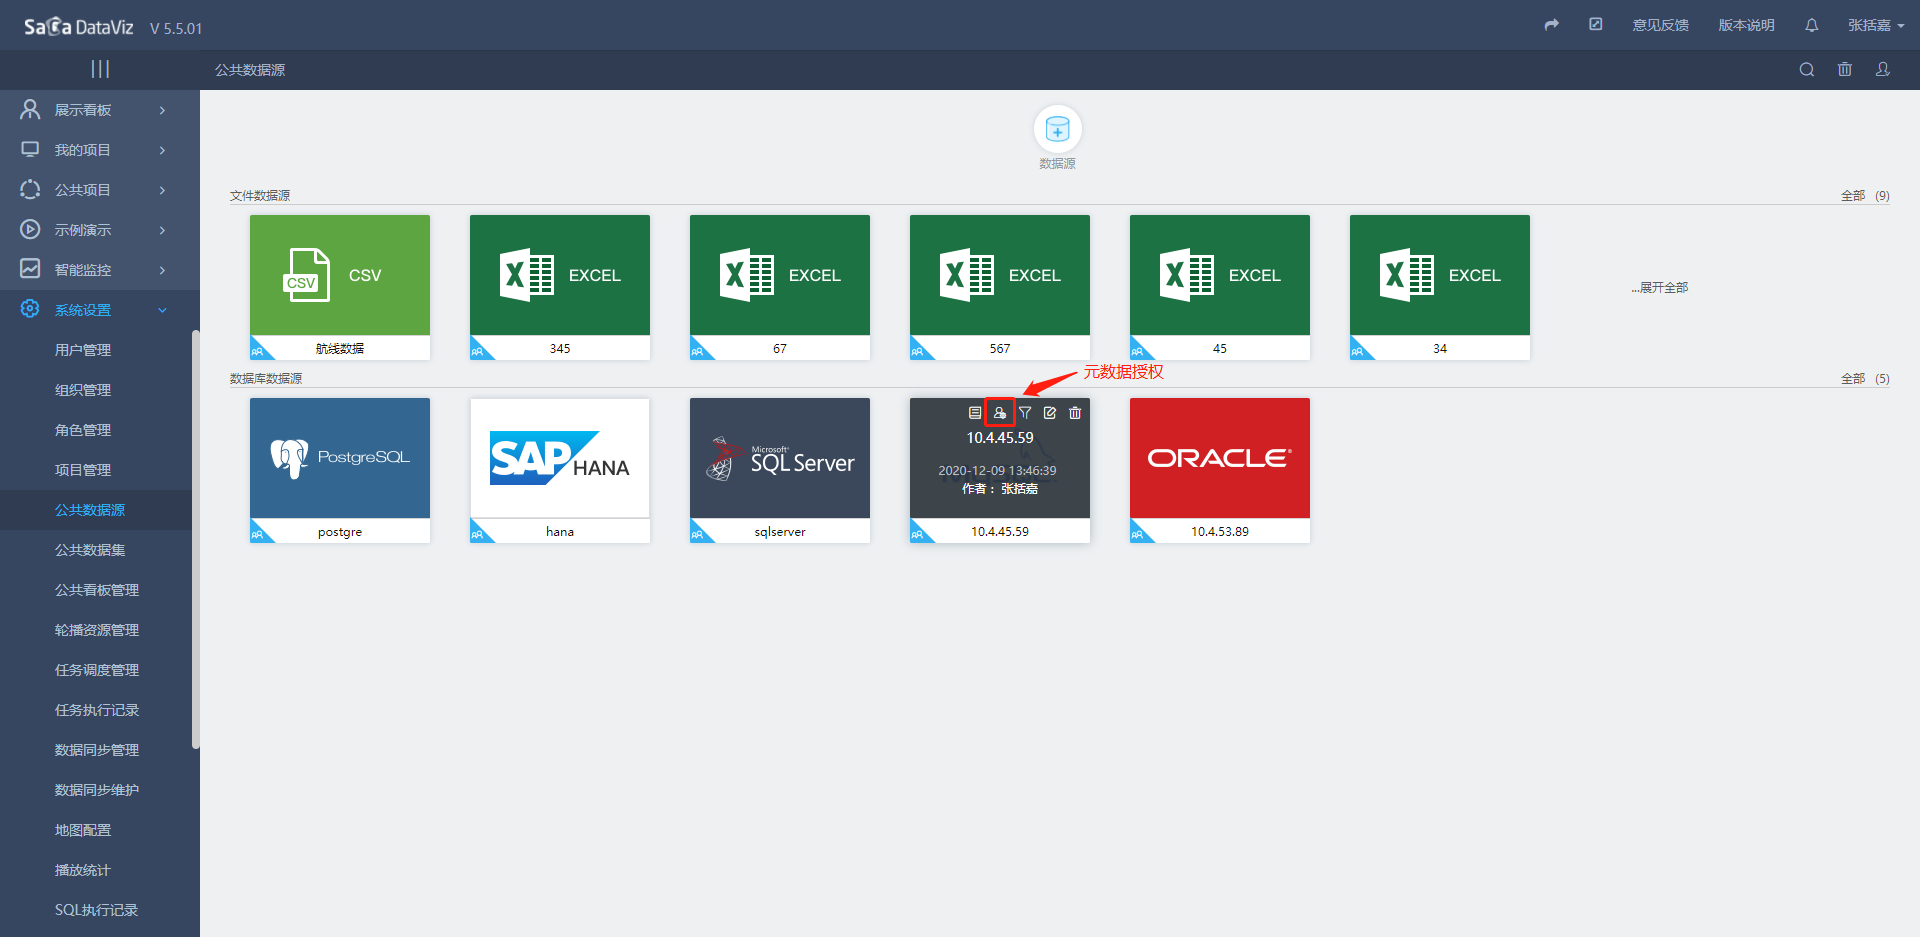Click 全部 (9) for file data sources
Screen dimensions: 1920x937
pos(1865,196)
